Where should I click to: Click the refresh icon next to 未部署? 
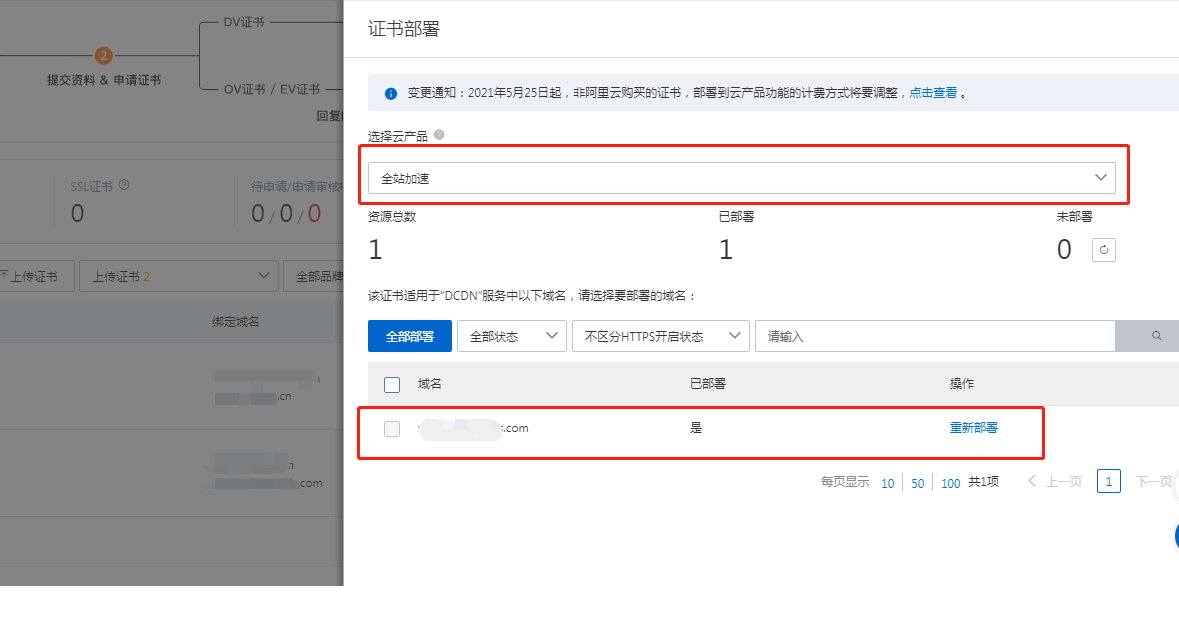click(1104, 250)
